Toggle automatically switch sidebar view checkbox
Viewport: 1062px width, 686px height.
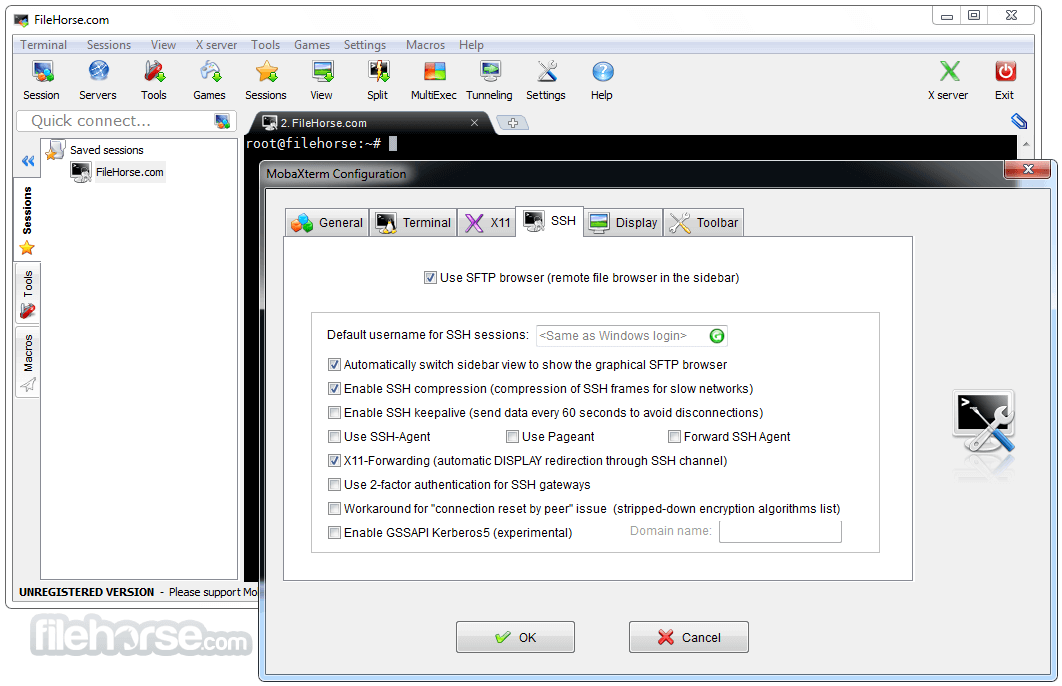coord(334,365)
